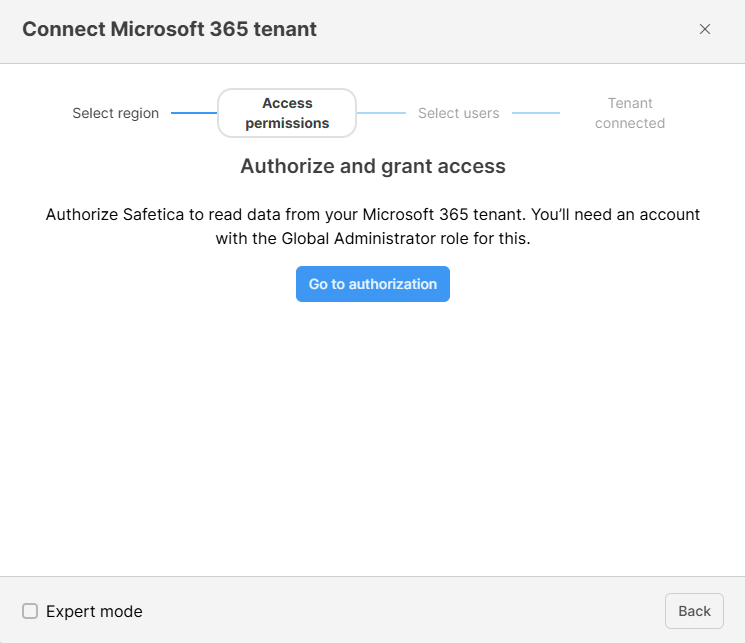745x643 pixels.
Task: Click the Go to authorization button
Action: [372, 284]
